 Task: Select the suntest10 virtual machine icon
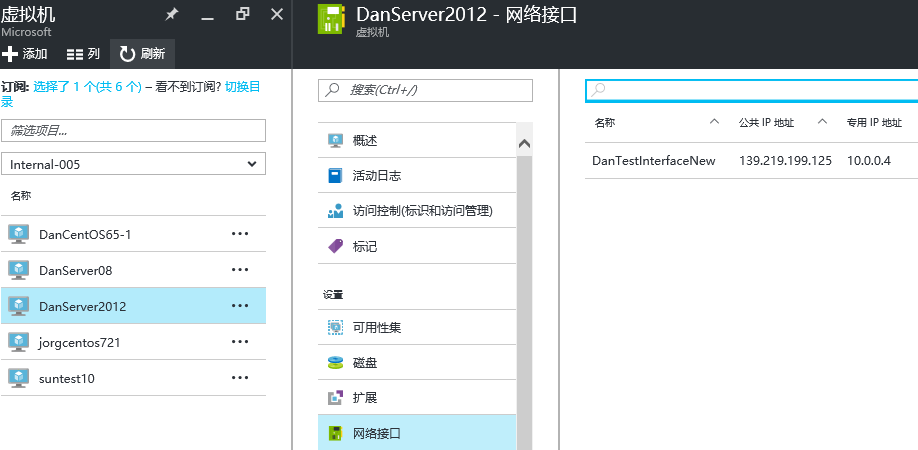pyautogui.click(x=18, y=378)
